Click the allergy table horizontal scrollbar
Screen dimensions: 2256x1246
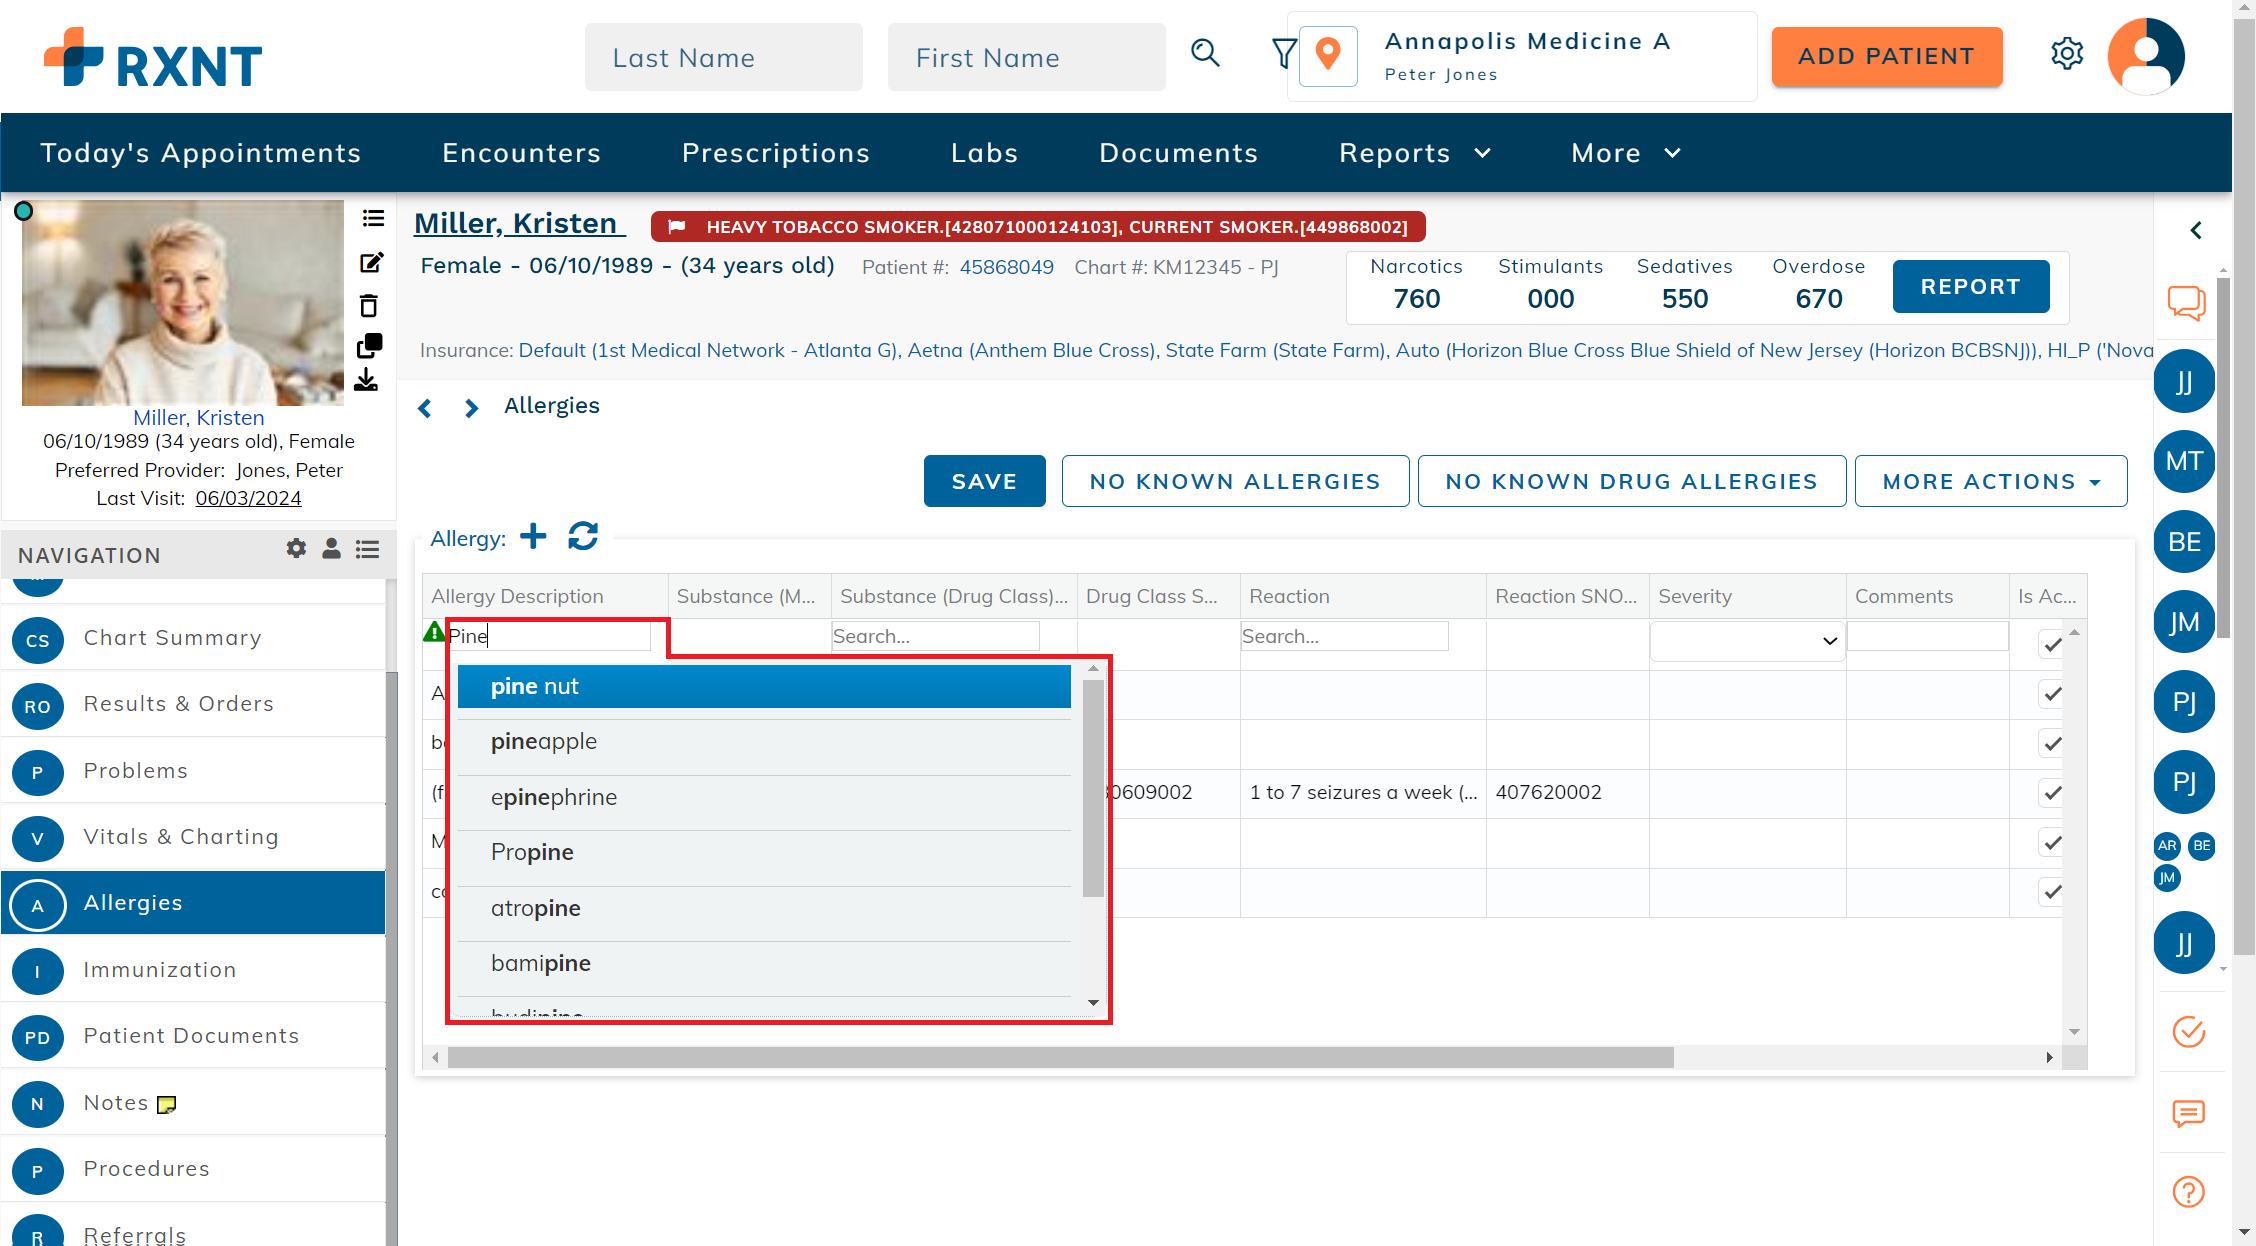point(1060,1057)
